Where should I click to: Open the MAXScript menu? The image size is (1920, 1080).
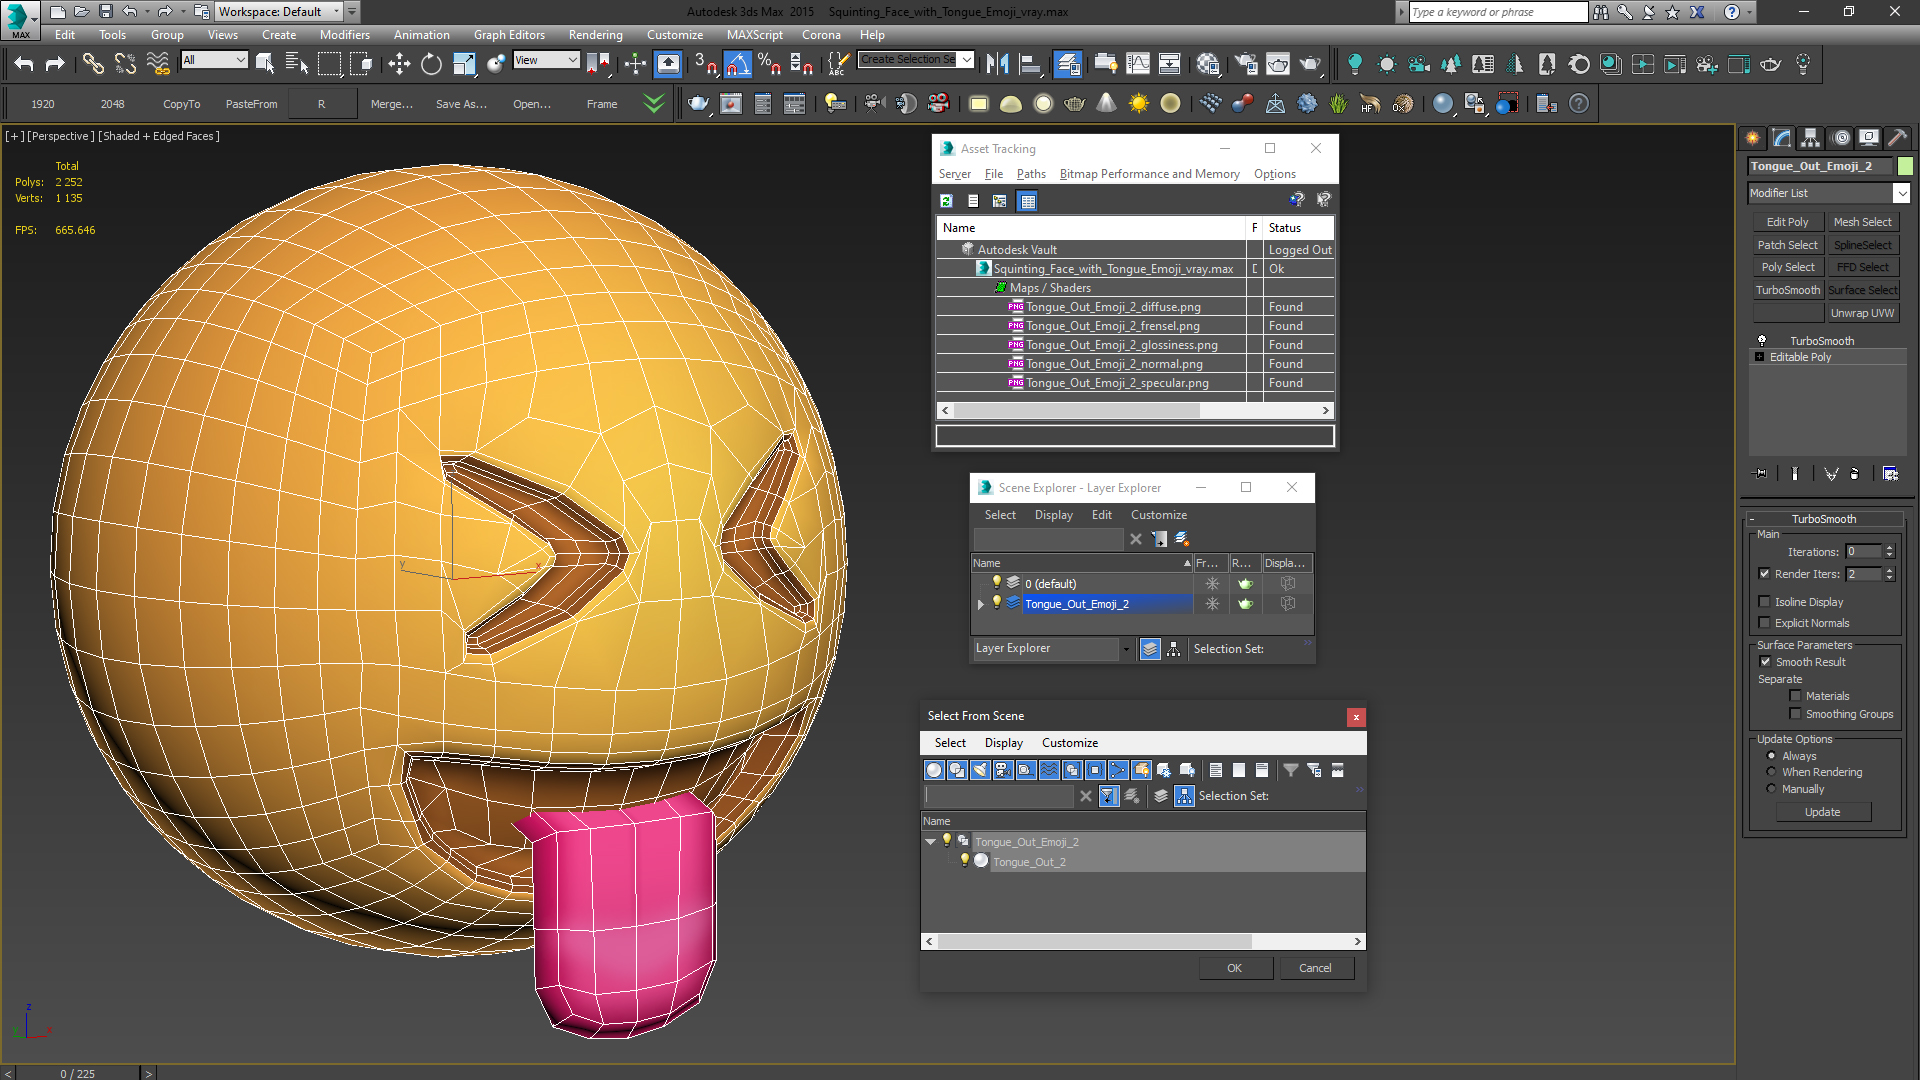(x=754, y=35)
